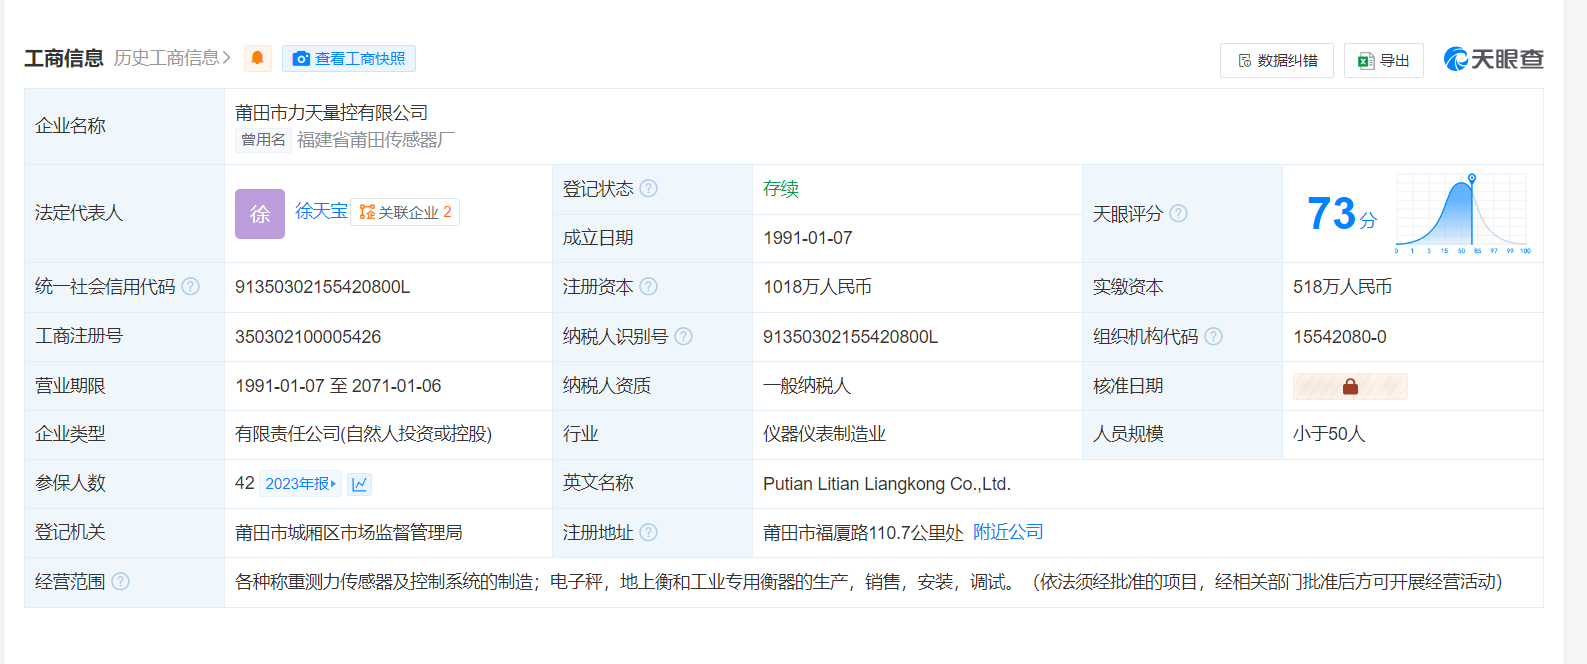1587x664 pixels.
Task: Click staff size value 小于50人
Action: (1329, 434)
